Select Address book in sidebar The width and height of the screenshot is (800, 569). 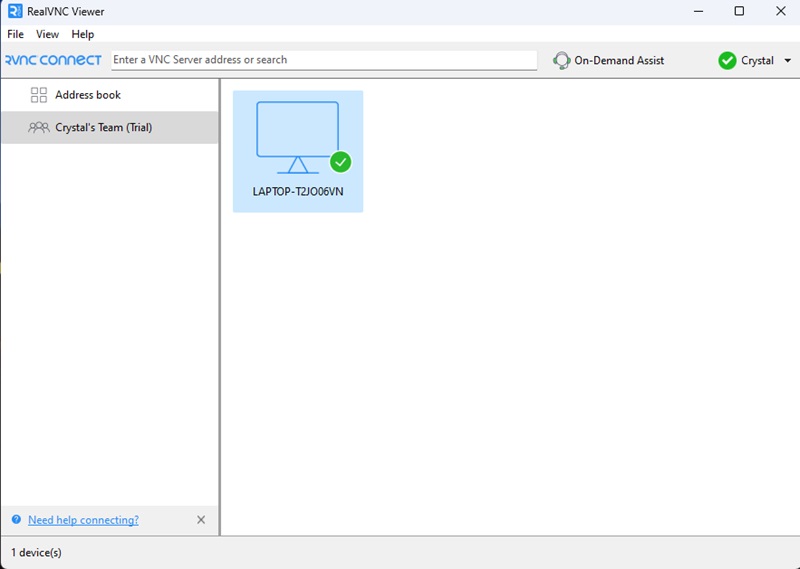(x=110, y=95)
